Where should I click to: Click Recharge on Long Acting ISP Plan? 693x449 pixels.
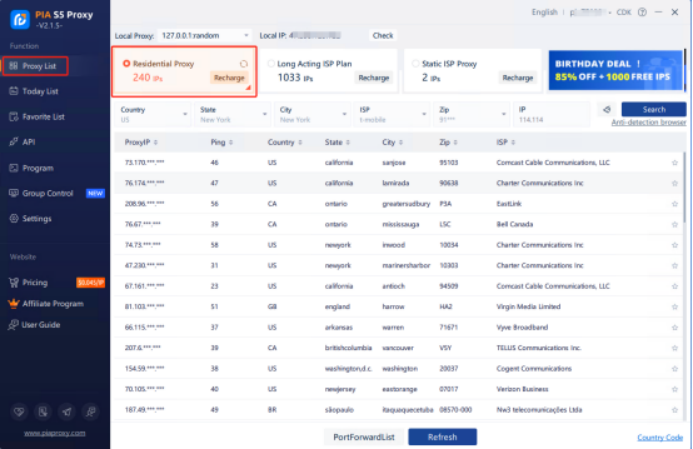point(373,78)
